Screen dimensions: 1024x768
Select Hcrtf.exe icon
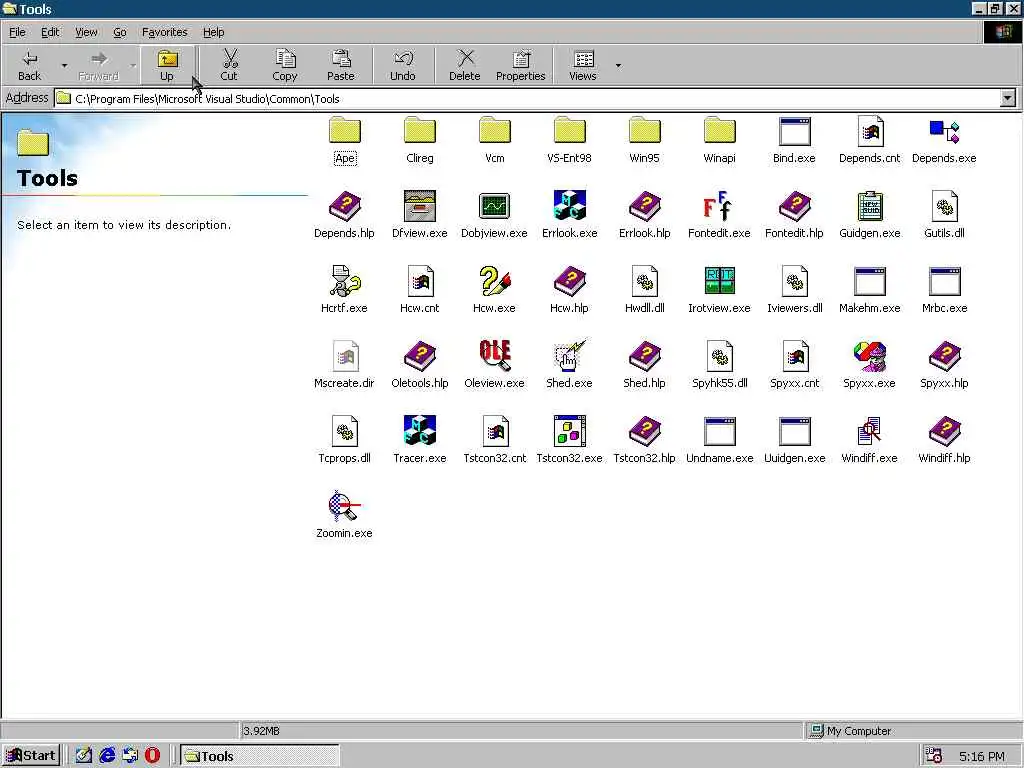[x=345, y=281]
